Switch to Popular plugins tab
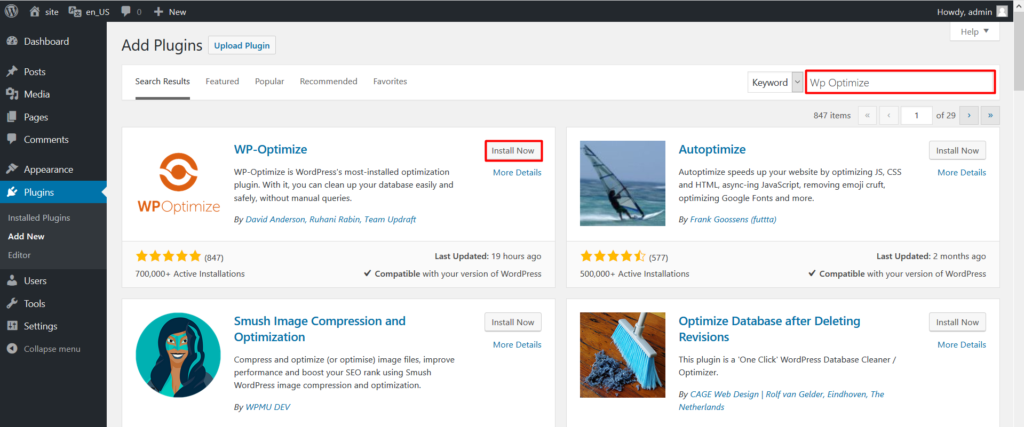 point(270,82)
